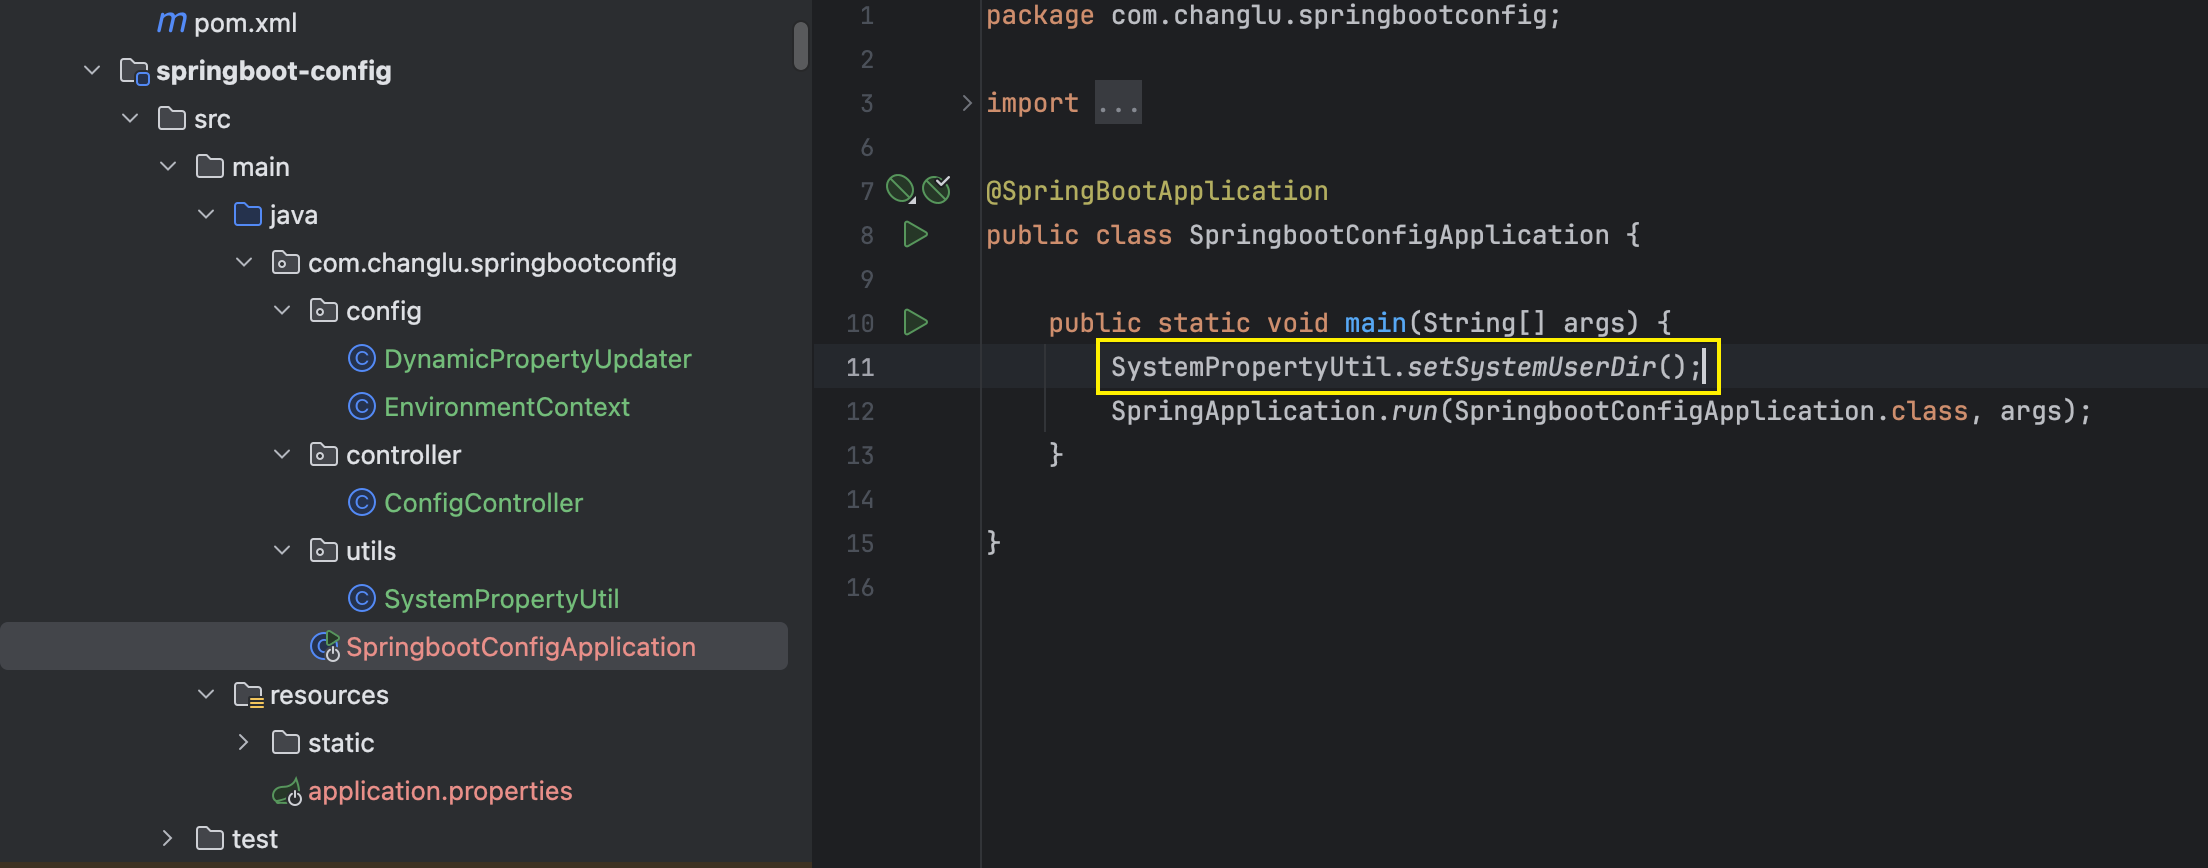This screenshot has height=868, width=2208.
Task: Click the utils package folder icon
Action: point(324,550)
